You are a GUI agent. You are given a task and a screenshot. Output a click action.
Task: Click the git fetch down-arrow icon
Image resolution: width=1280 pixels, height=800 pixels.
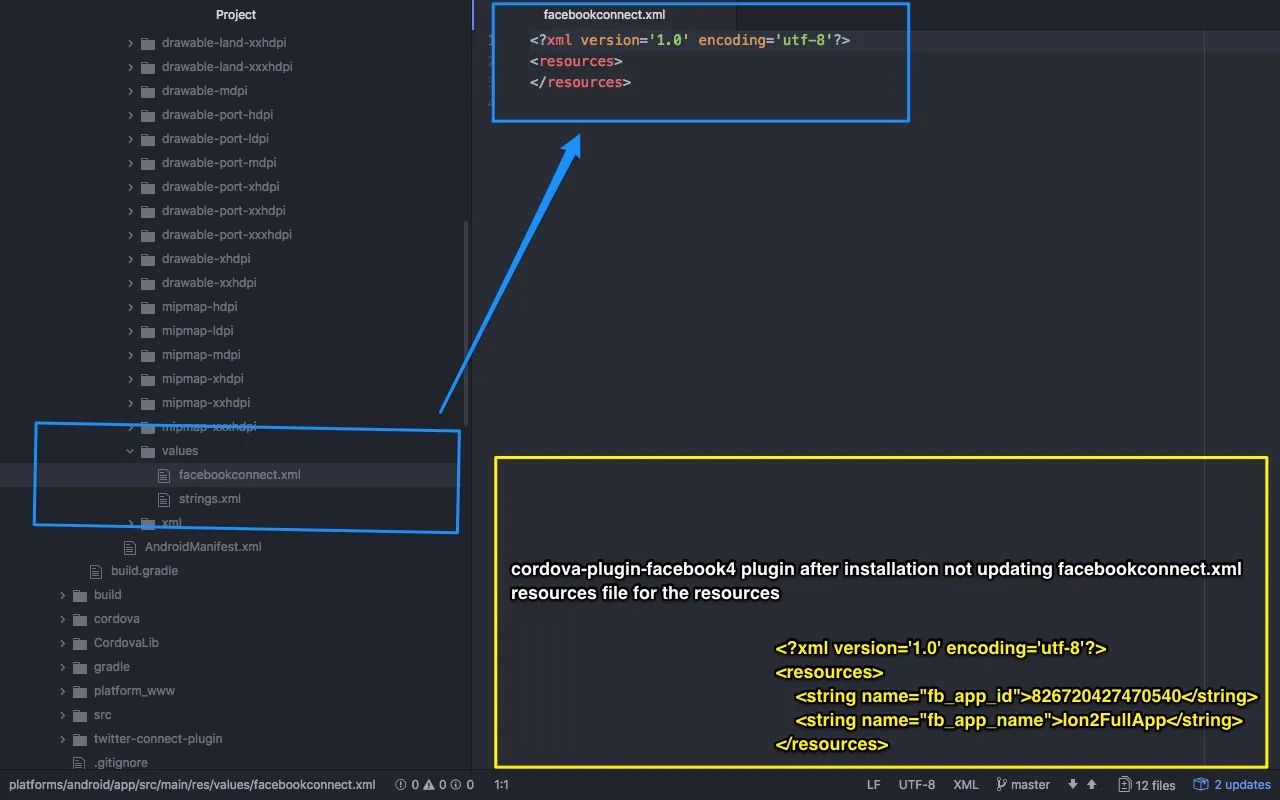click(1073, 785)
